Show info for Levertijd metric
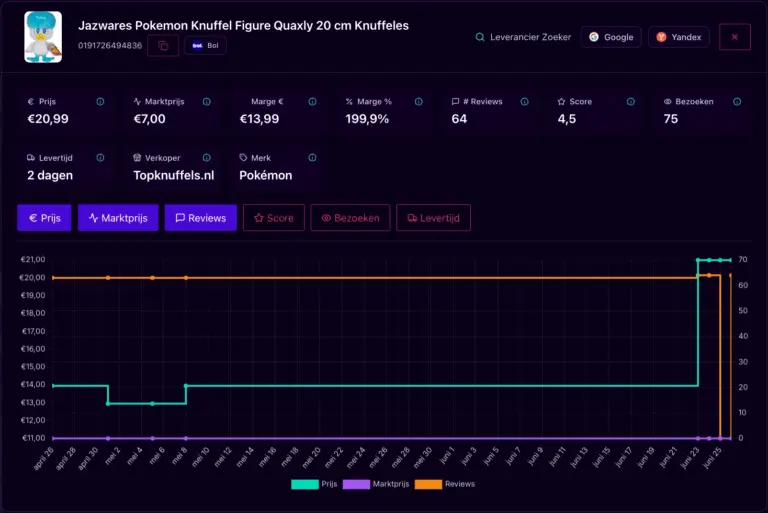Viewport: 768px width, 513px height. (100, 158)
